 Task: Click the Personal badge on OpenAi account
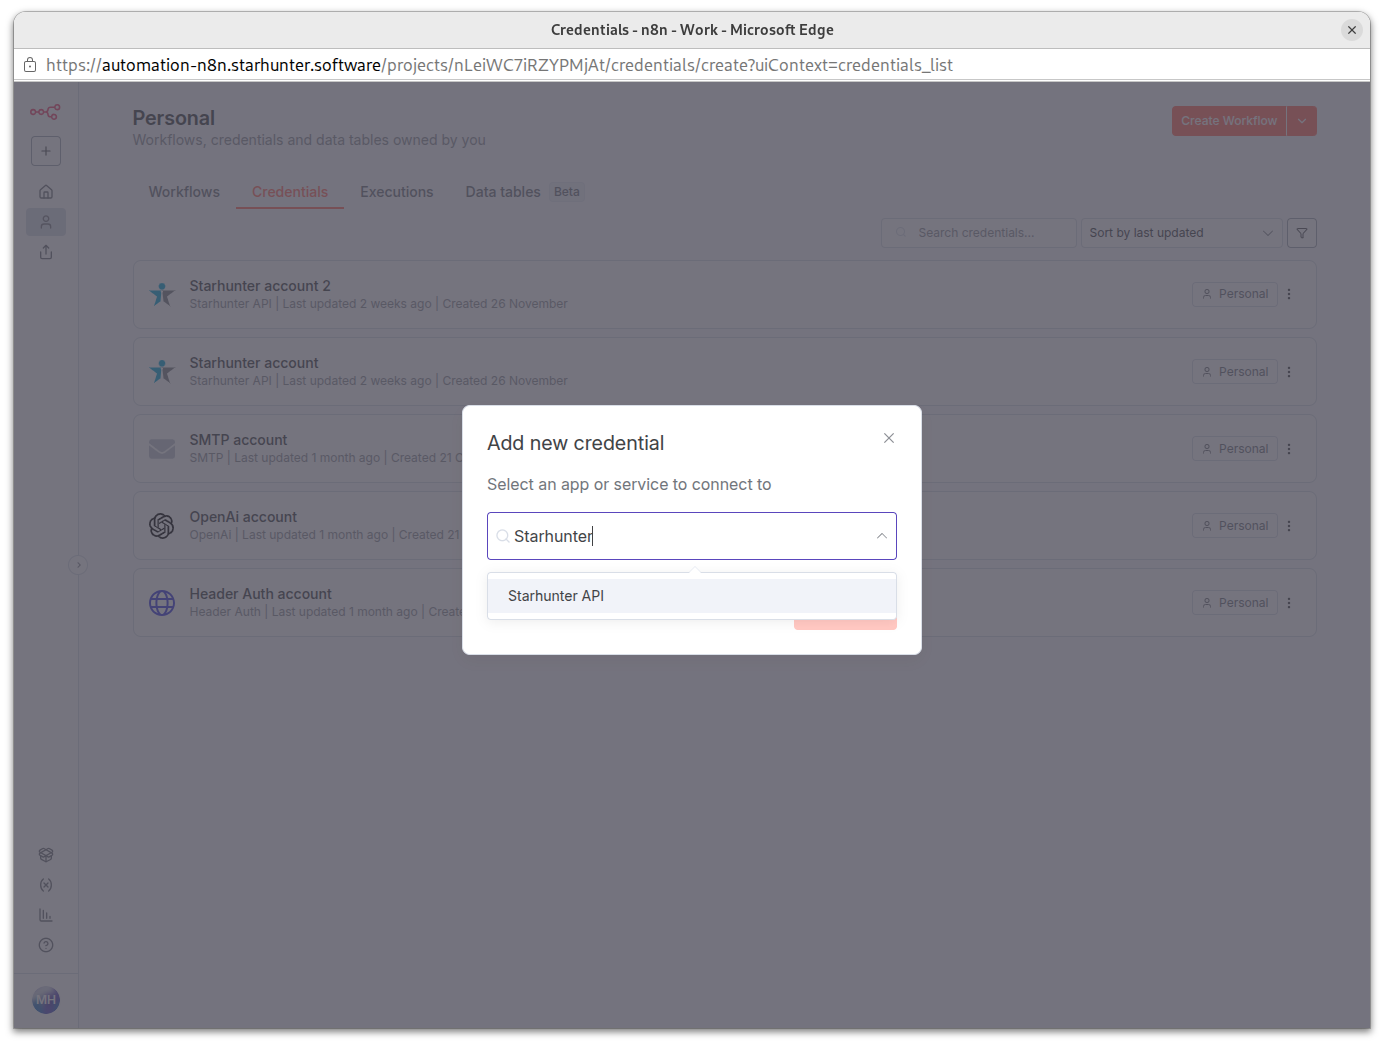[x=1235, y=526]
